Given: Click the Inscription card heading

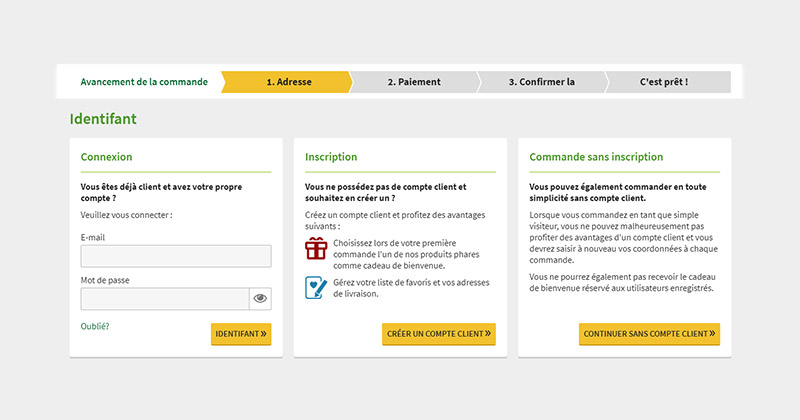Looking at the screenshot, I should (331, 157).
